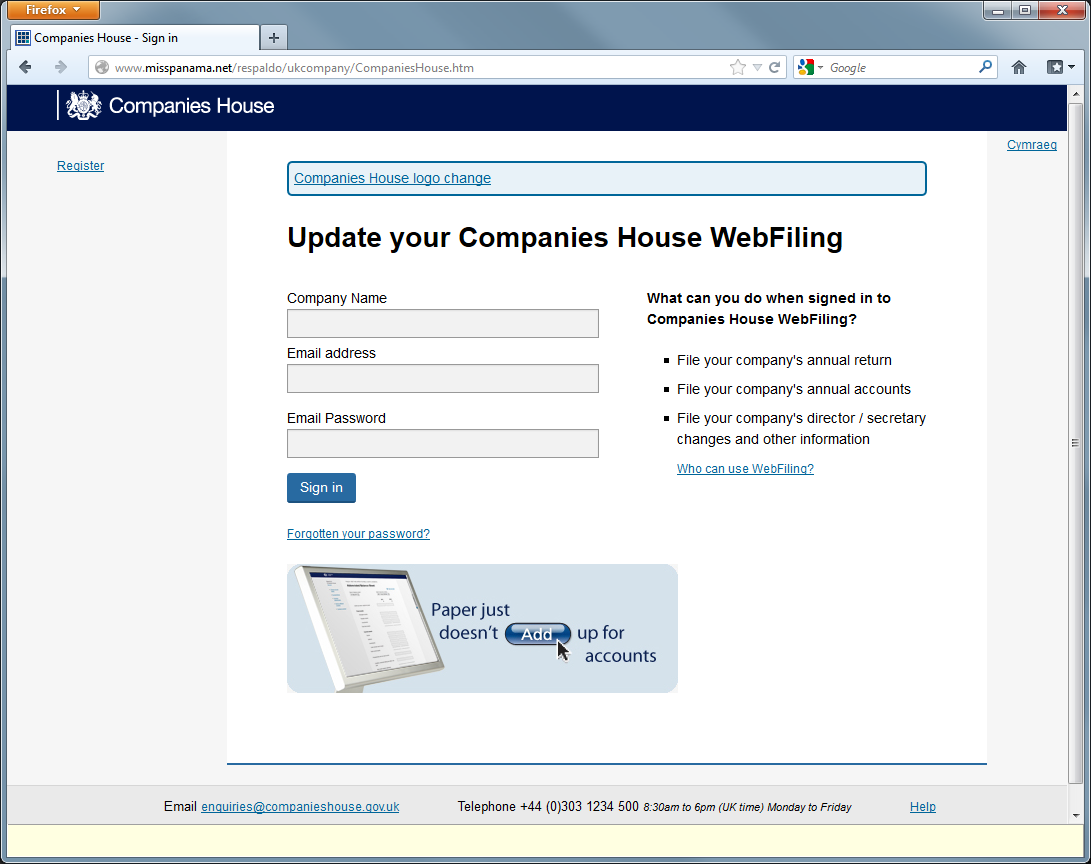Click 'File your company's annual return' text
This screenshot has width=1091, height=864.
click(x=784, y=360)
